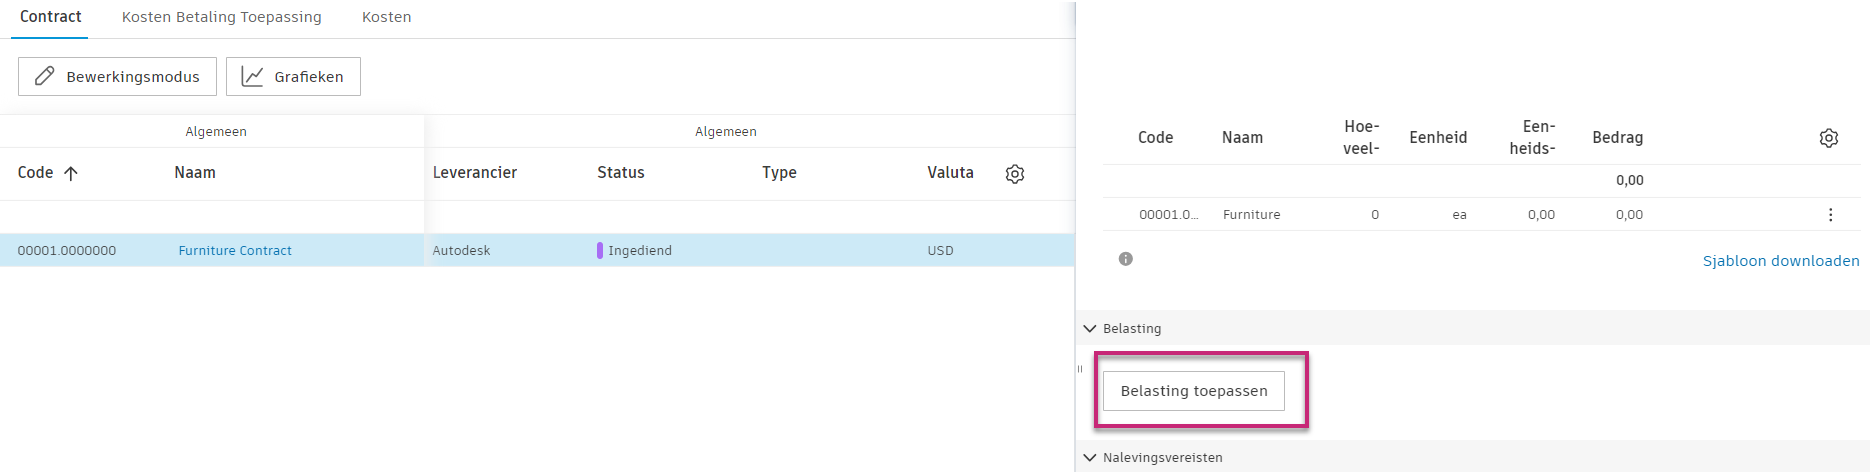Image resolution: width=1870 pixels, height=472 pixels.
Task: Open contract table column settings gear
Action: tap(1014, 174)
